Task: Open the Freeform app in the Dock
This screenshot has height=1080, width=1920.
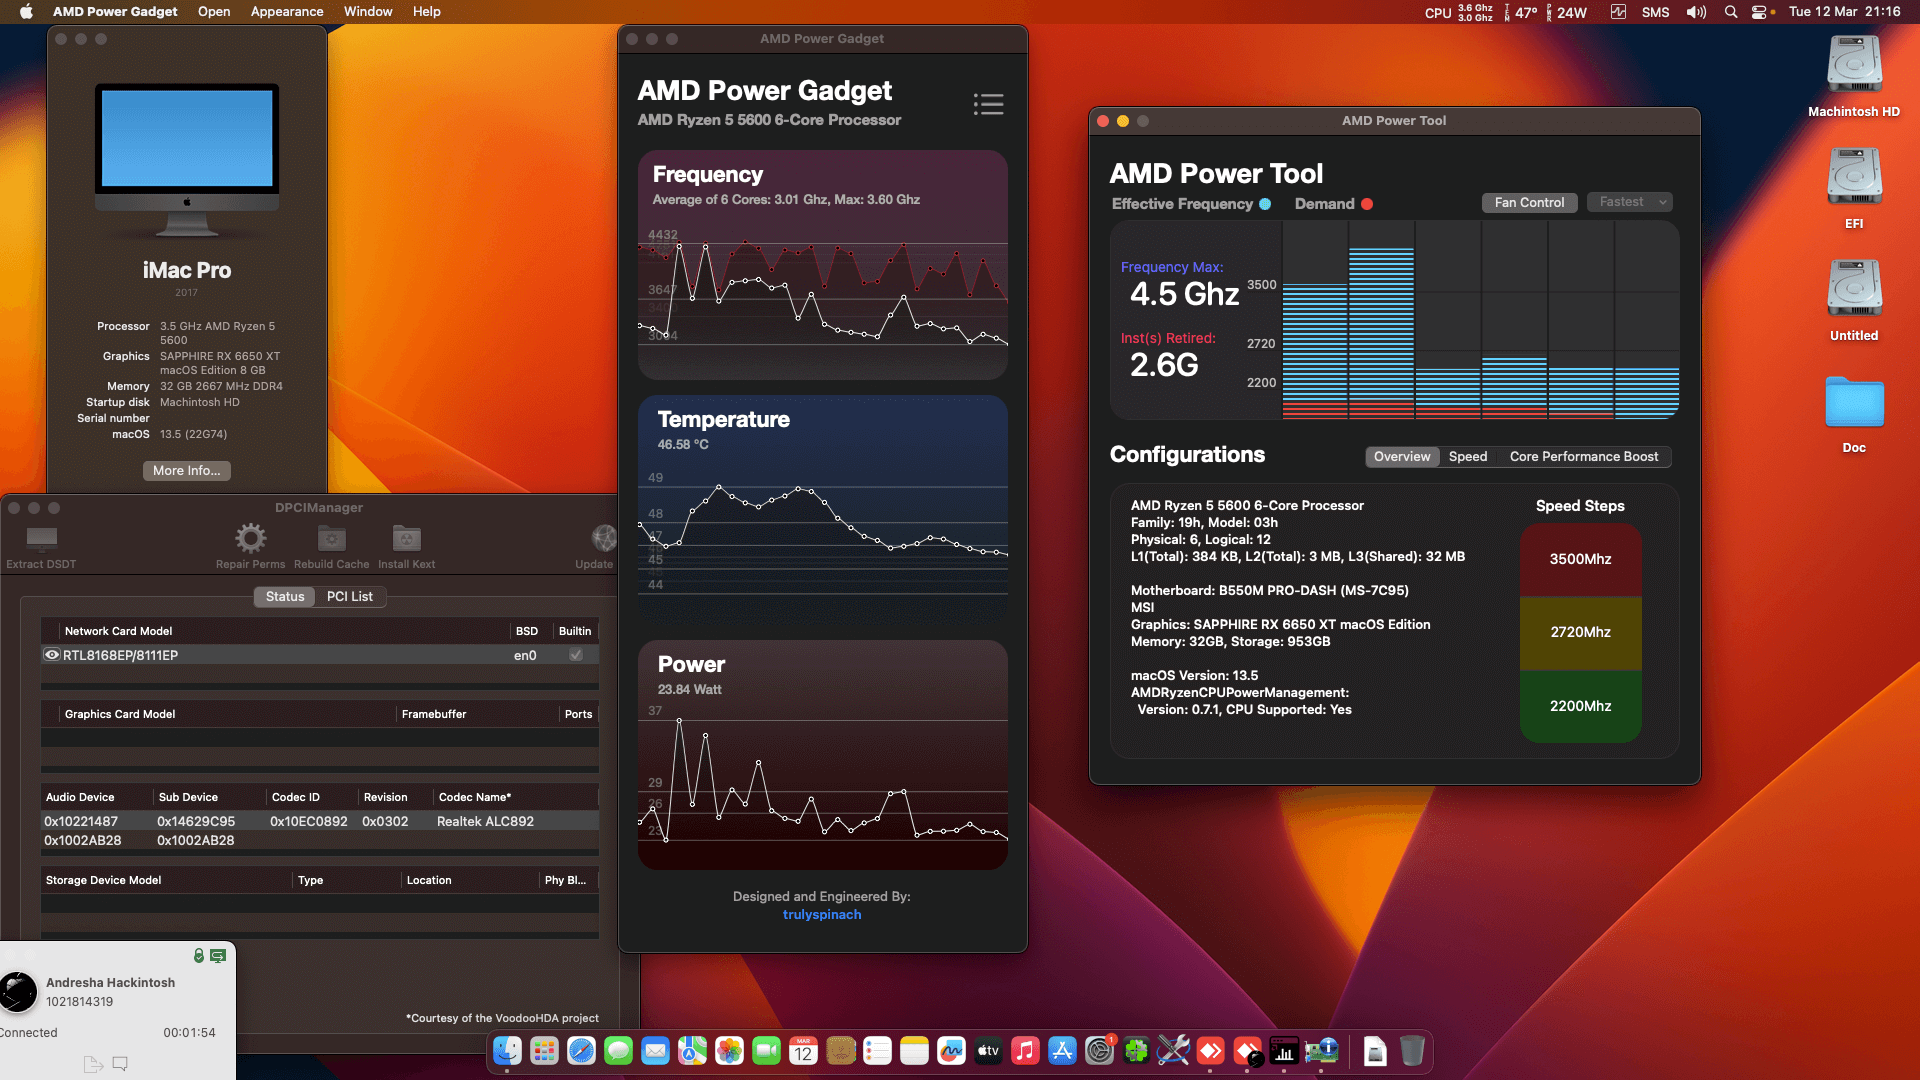Action: (951, 1051)
